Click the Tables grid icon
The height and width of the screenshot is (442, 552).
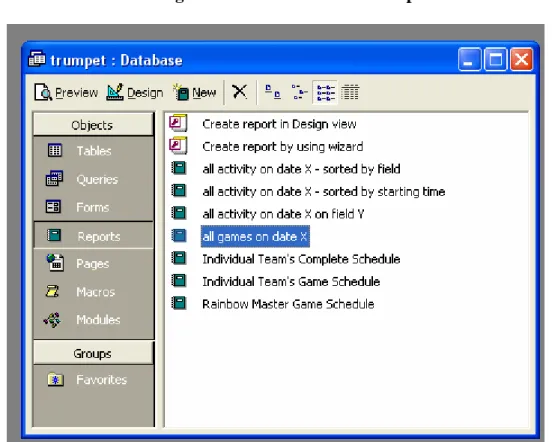[55, 150]
